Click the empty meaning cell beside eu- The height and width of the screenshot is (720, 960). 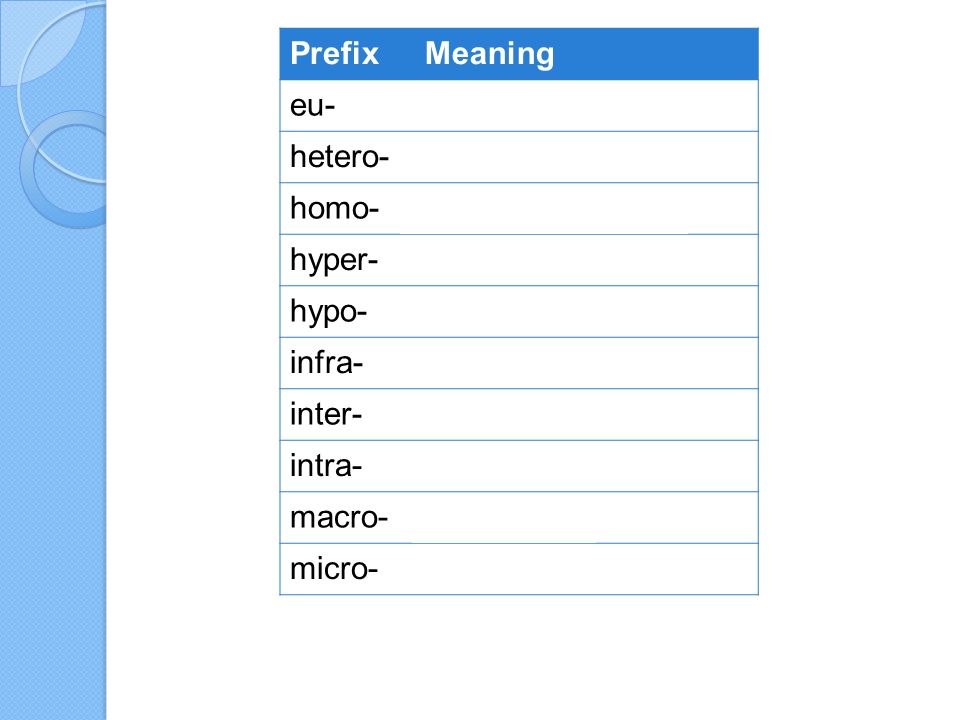588,106
